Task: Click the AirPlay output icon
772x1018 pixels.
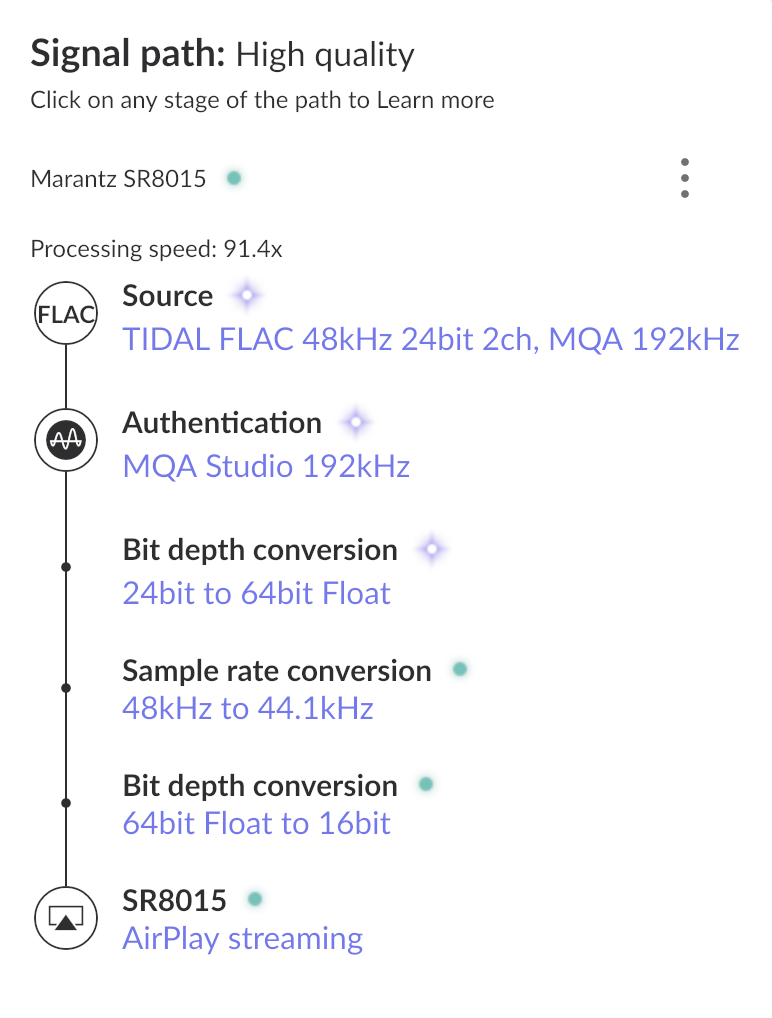Action: coord(65,918)
